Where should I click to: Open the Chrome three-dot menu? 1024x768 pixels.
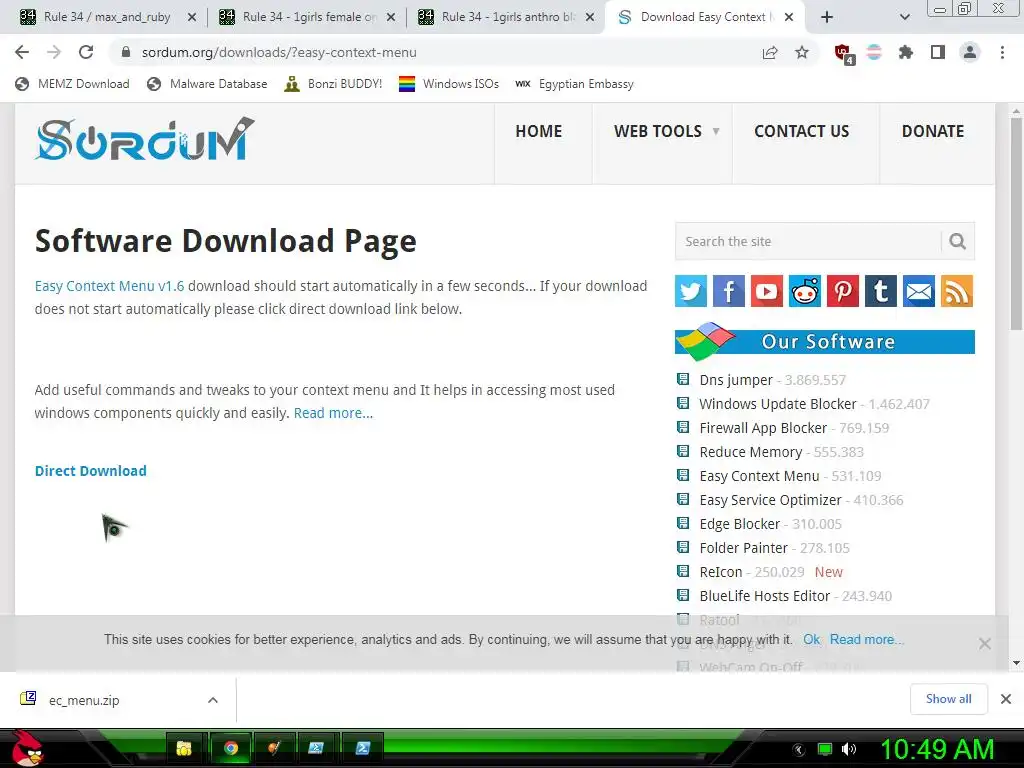pos(1002,52)
